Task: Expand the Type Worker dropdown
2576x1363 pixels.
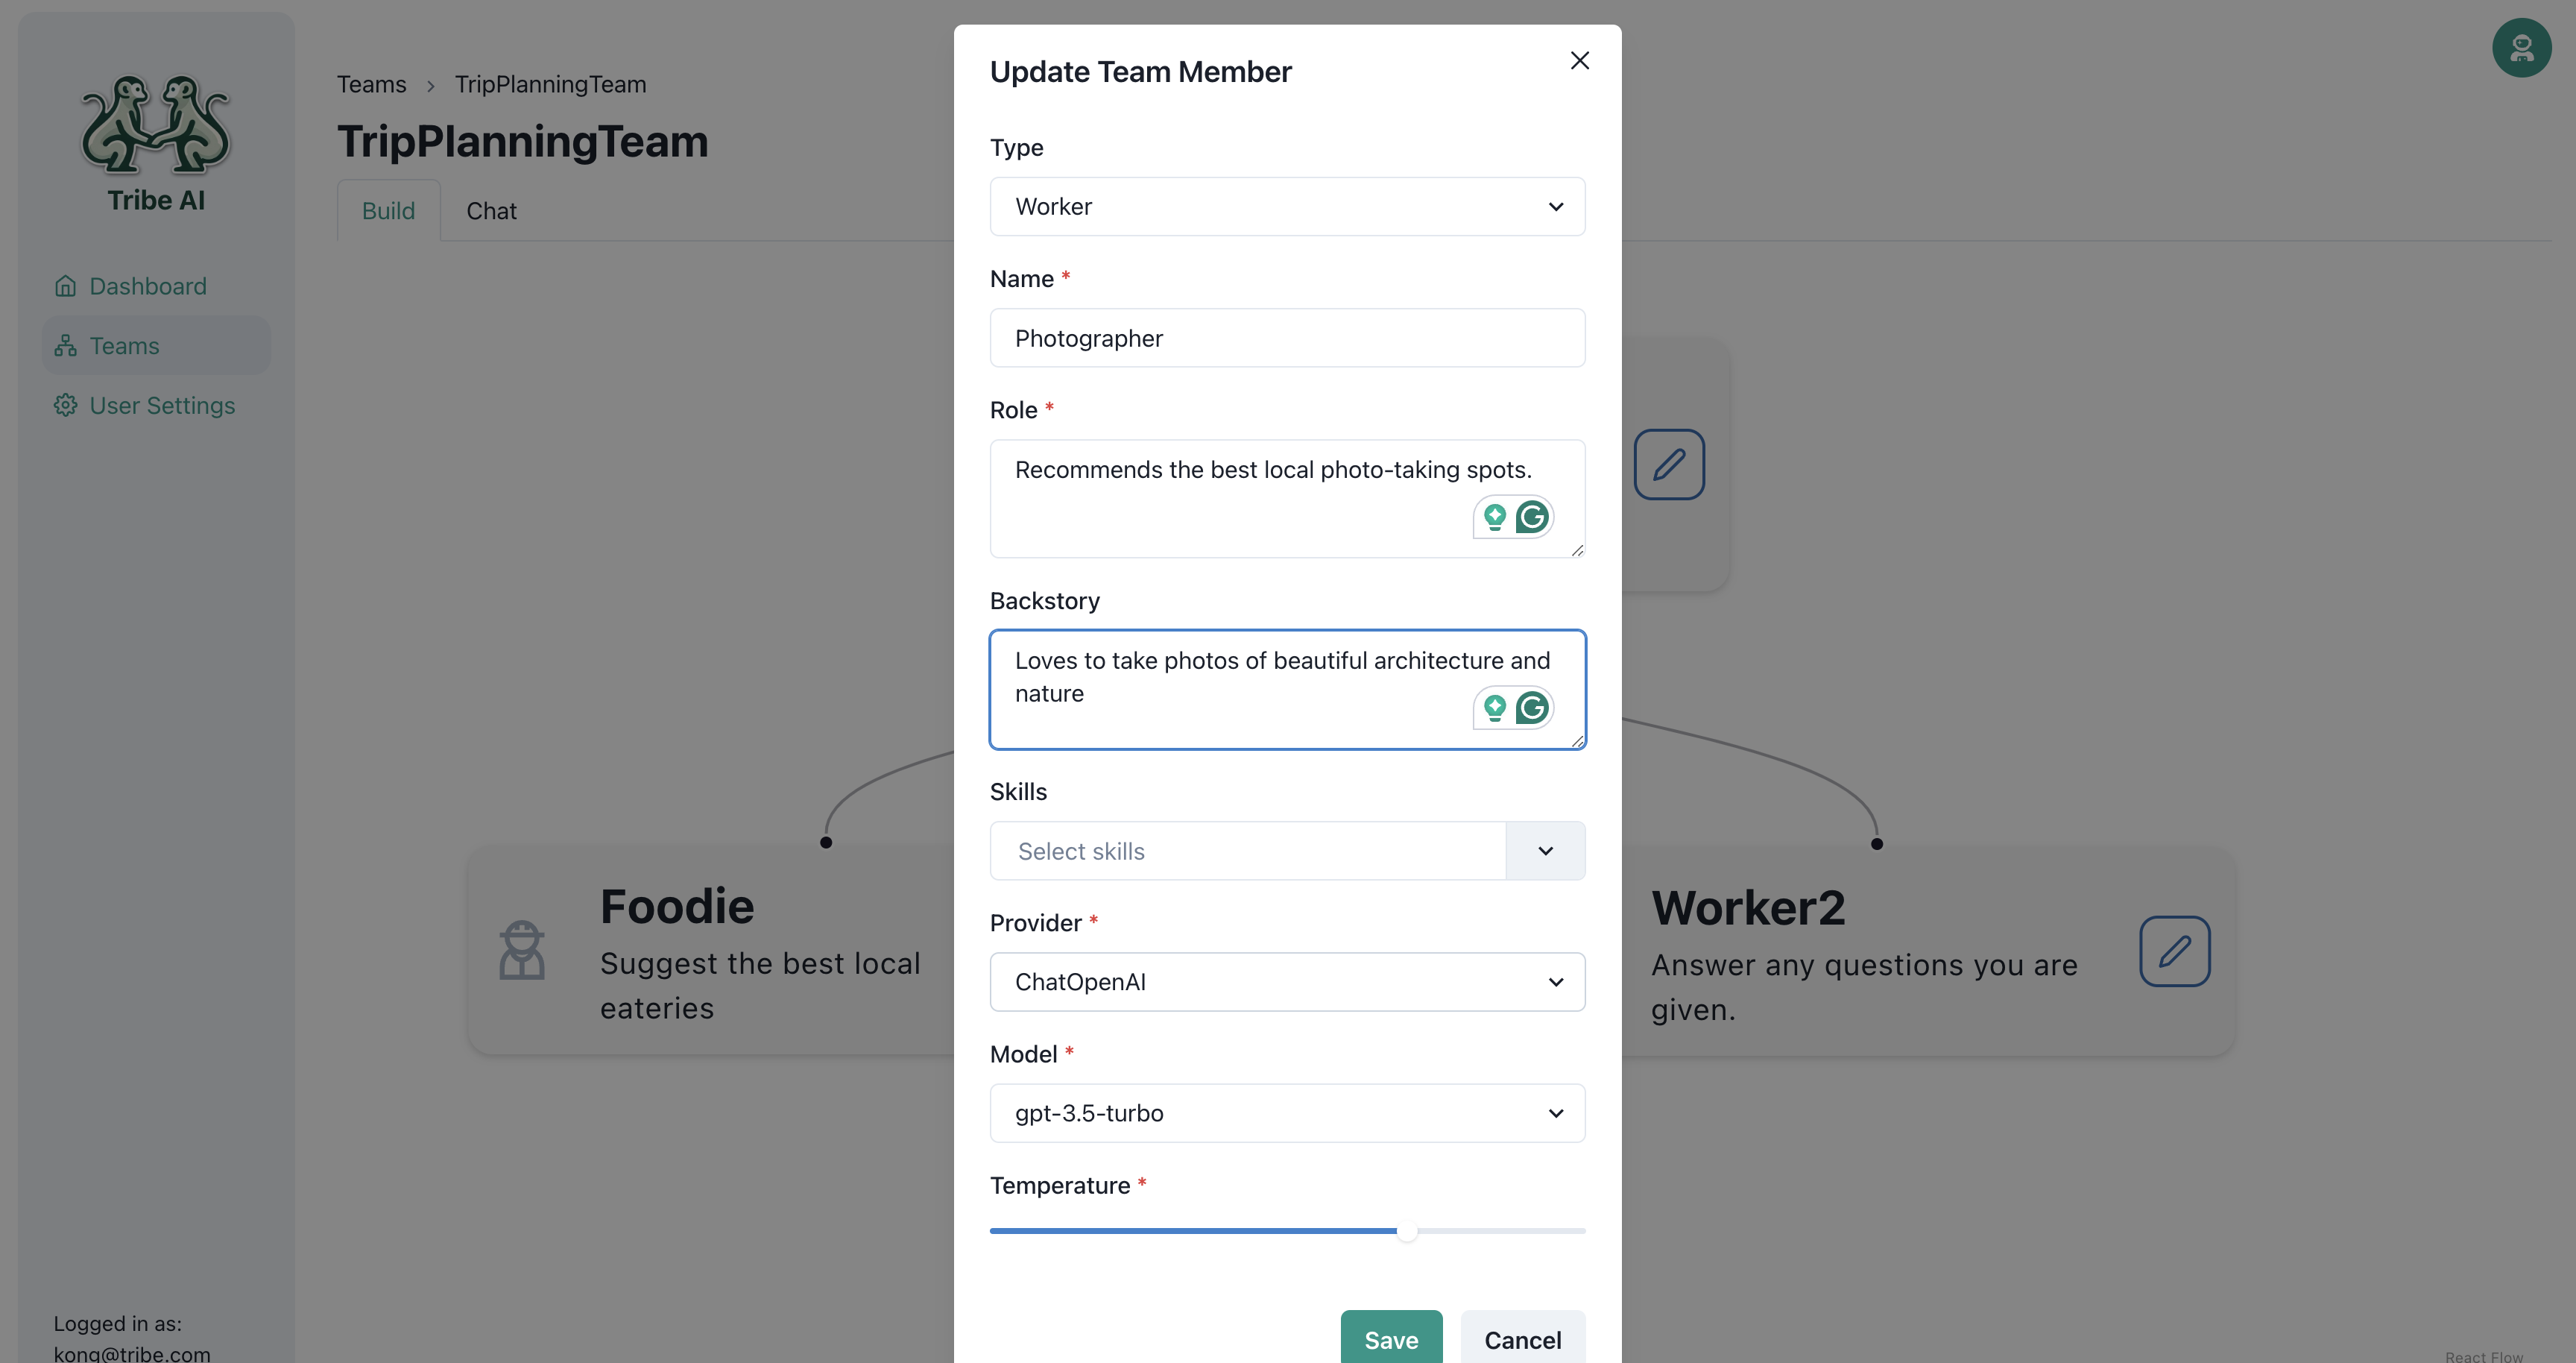Action: coord(1287,206)
